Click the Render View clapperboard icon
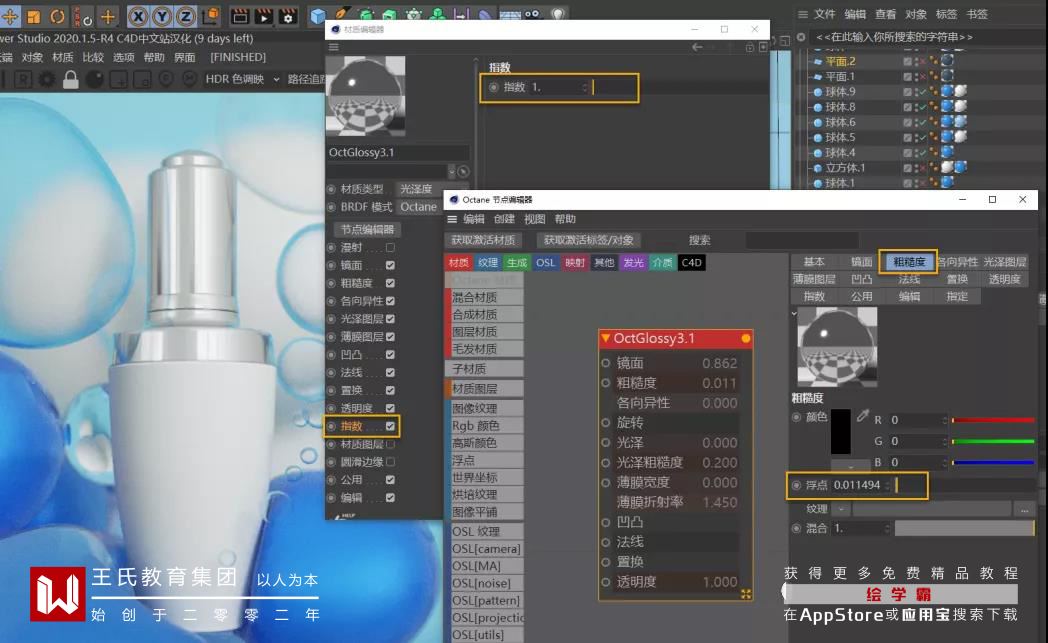Screen dimensions: 1048x643 (239, 16)
